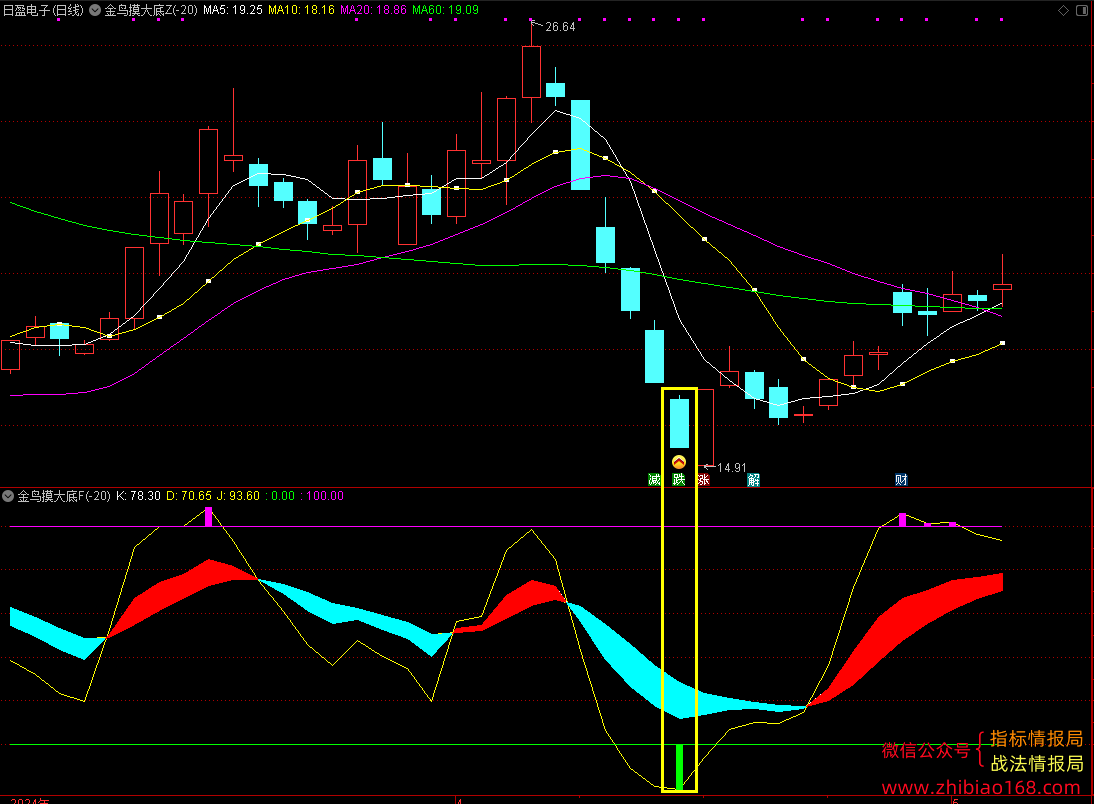Open the sub-chart indicator dropdown arrow
This screenshot has height=804, width=1094.
(x=8, y=496)
